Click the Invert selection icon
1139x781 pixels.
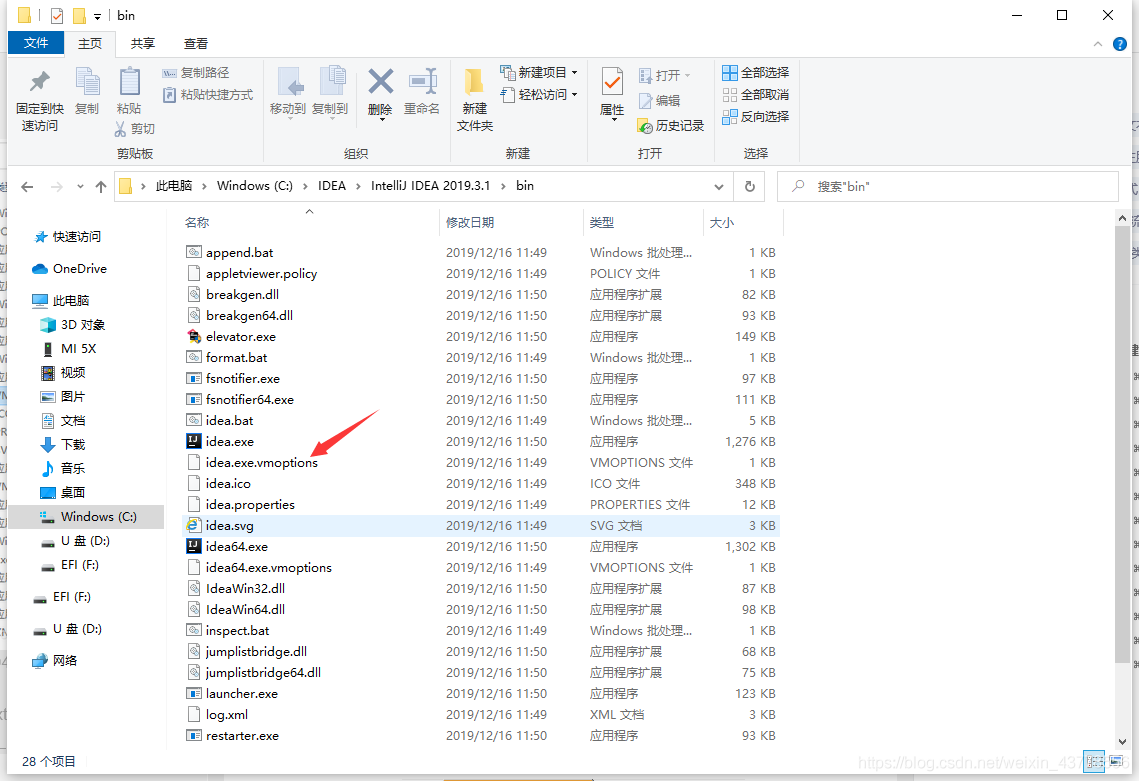tap(729, 116)
